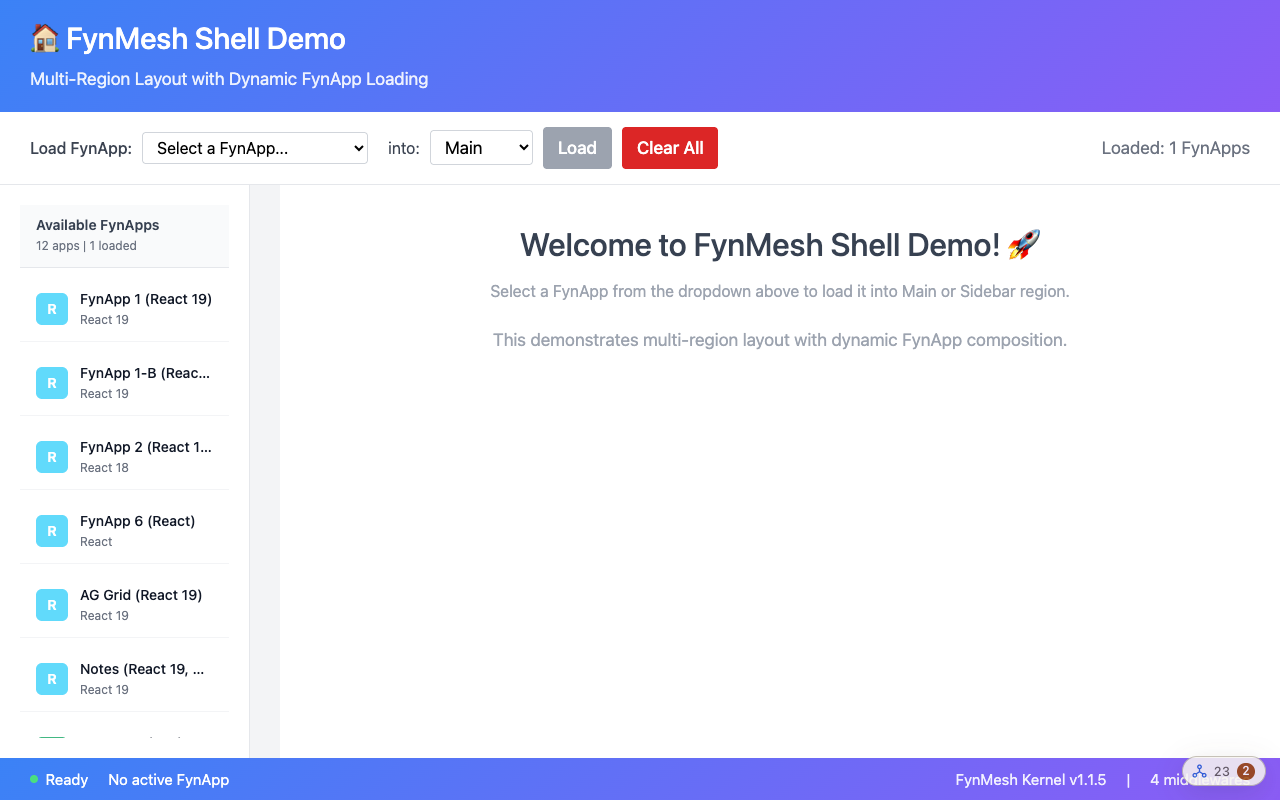The width and height of the screenshot is (1280, 800).
Task: Click the R icon beside FynApp 1-B
Action: point(52,383)
